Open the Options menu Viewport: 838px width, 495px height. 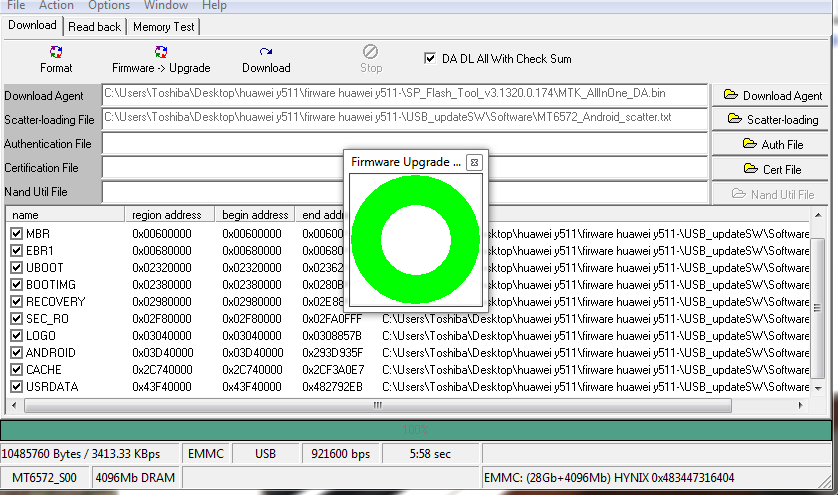(x=109, y=5)
